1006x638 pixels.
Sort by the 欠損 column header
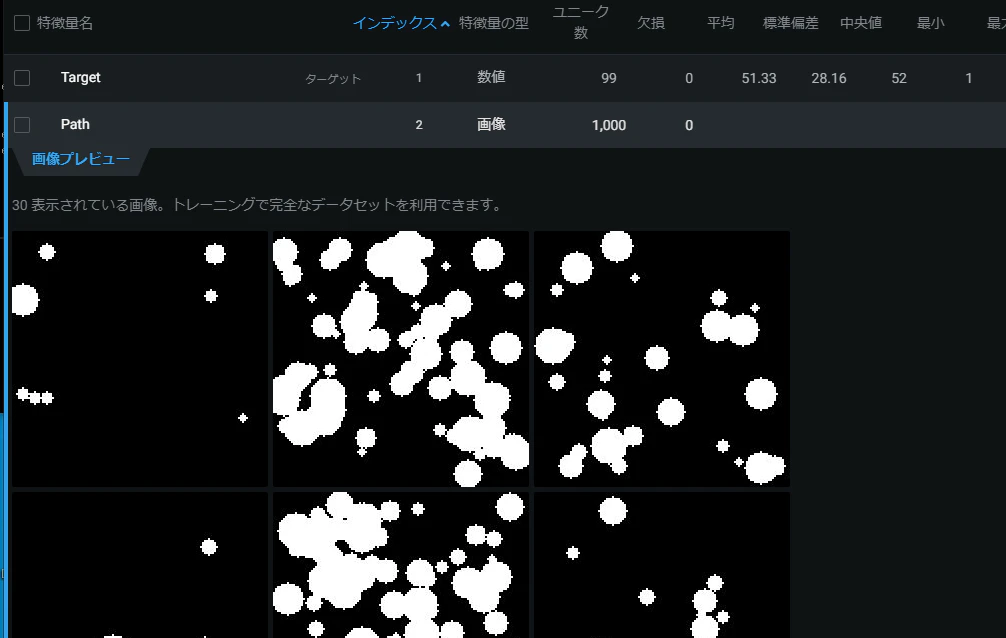[x=651, y=23]
